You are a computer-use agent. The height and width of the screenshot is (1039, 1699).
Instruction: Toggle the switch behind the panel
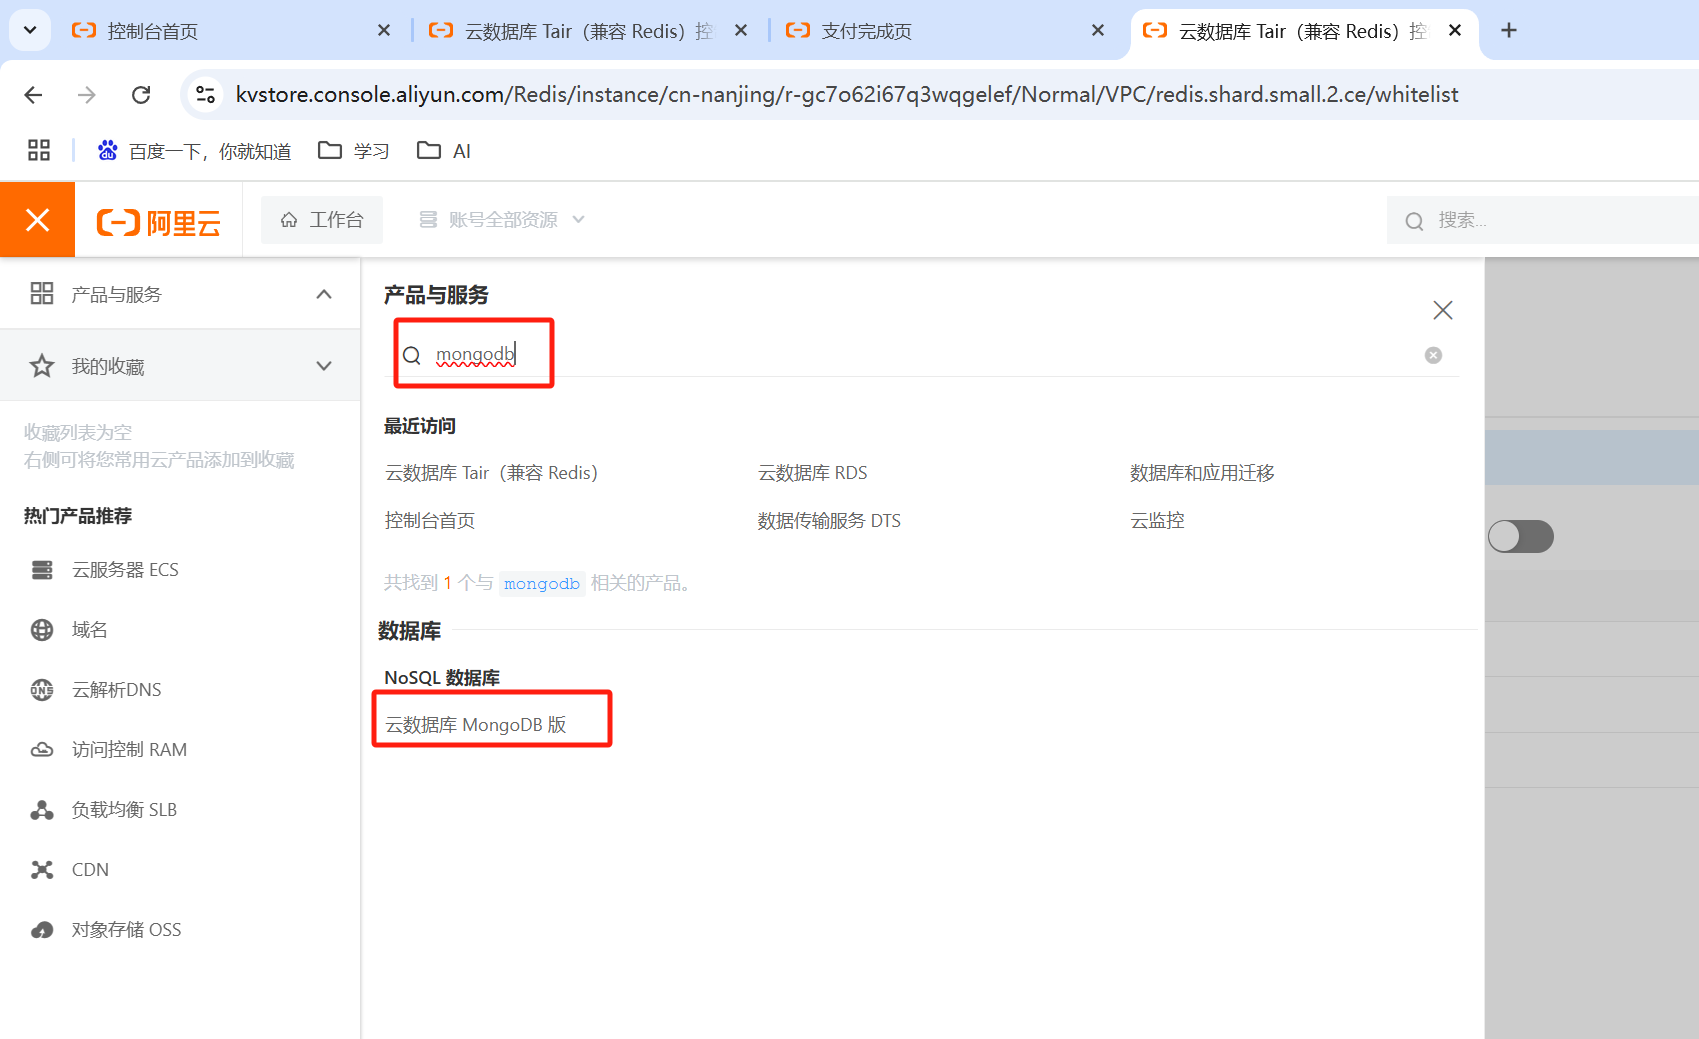[1520, 537]
